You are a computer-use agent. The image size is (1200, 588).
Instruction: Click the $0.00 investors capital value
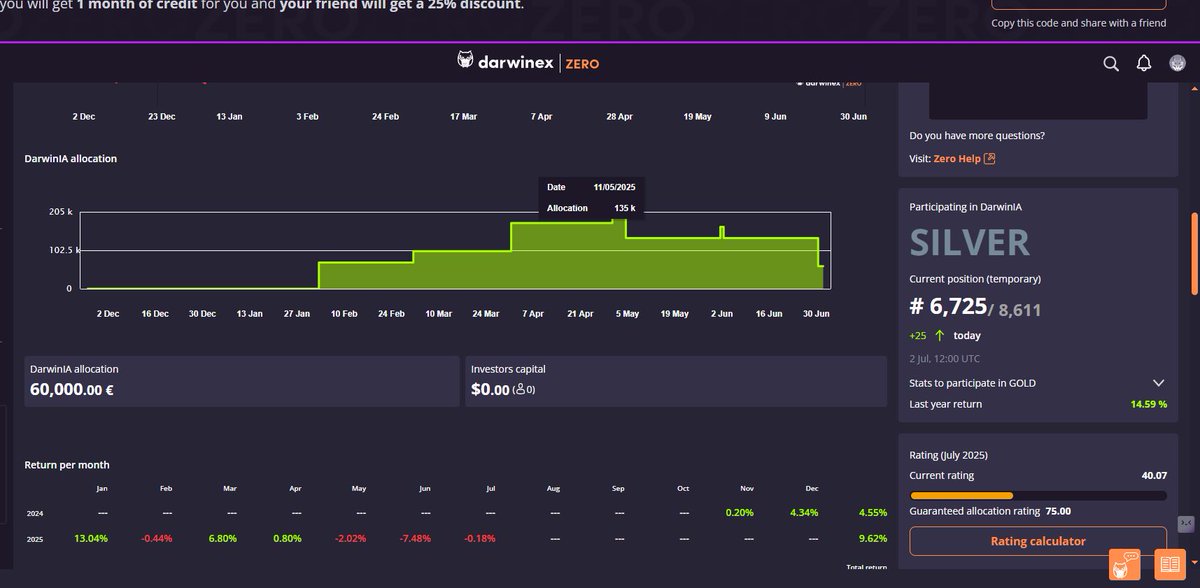click(490, 390)
